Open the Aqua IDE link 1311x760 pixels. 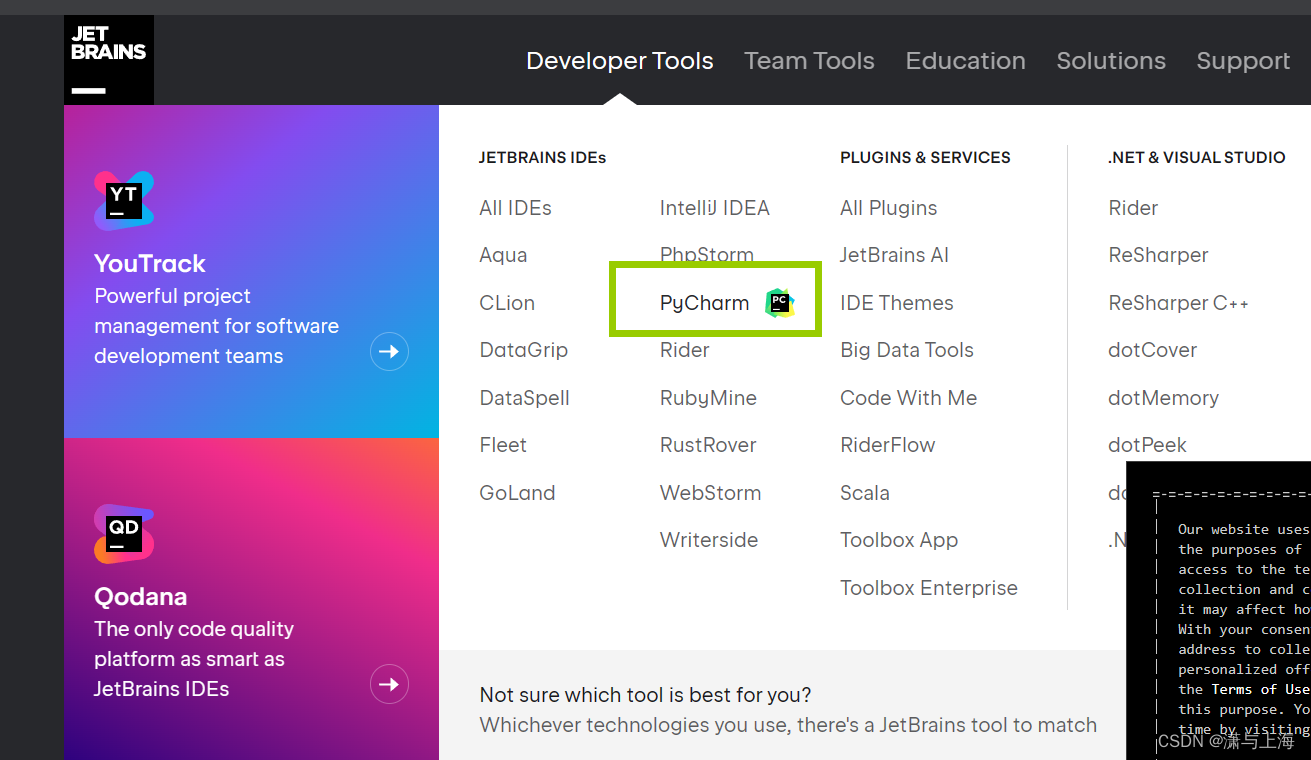pyautogui.click(x=503, y=255)
